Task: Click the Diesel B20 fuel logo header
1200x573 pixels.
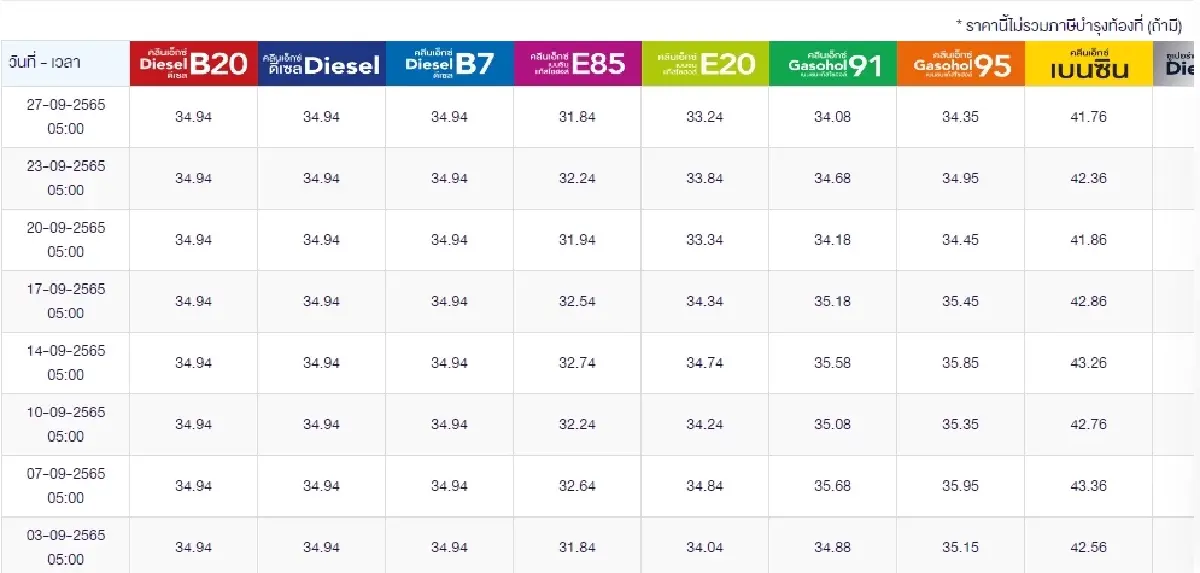Action: coord(193,64)
